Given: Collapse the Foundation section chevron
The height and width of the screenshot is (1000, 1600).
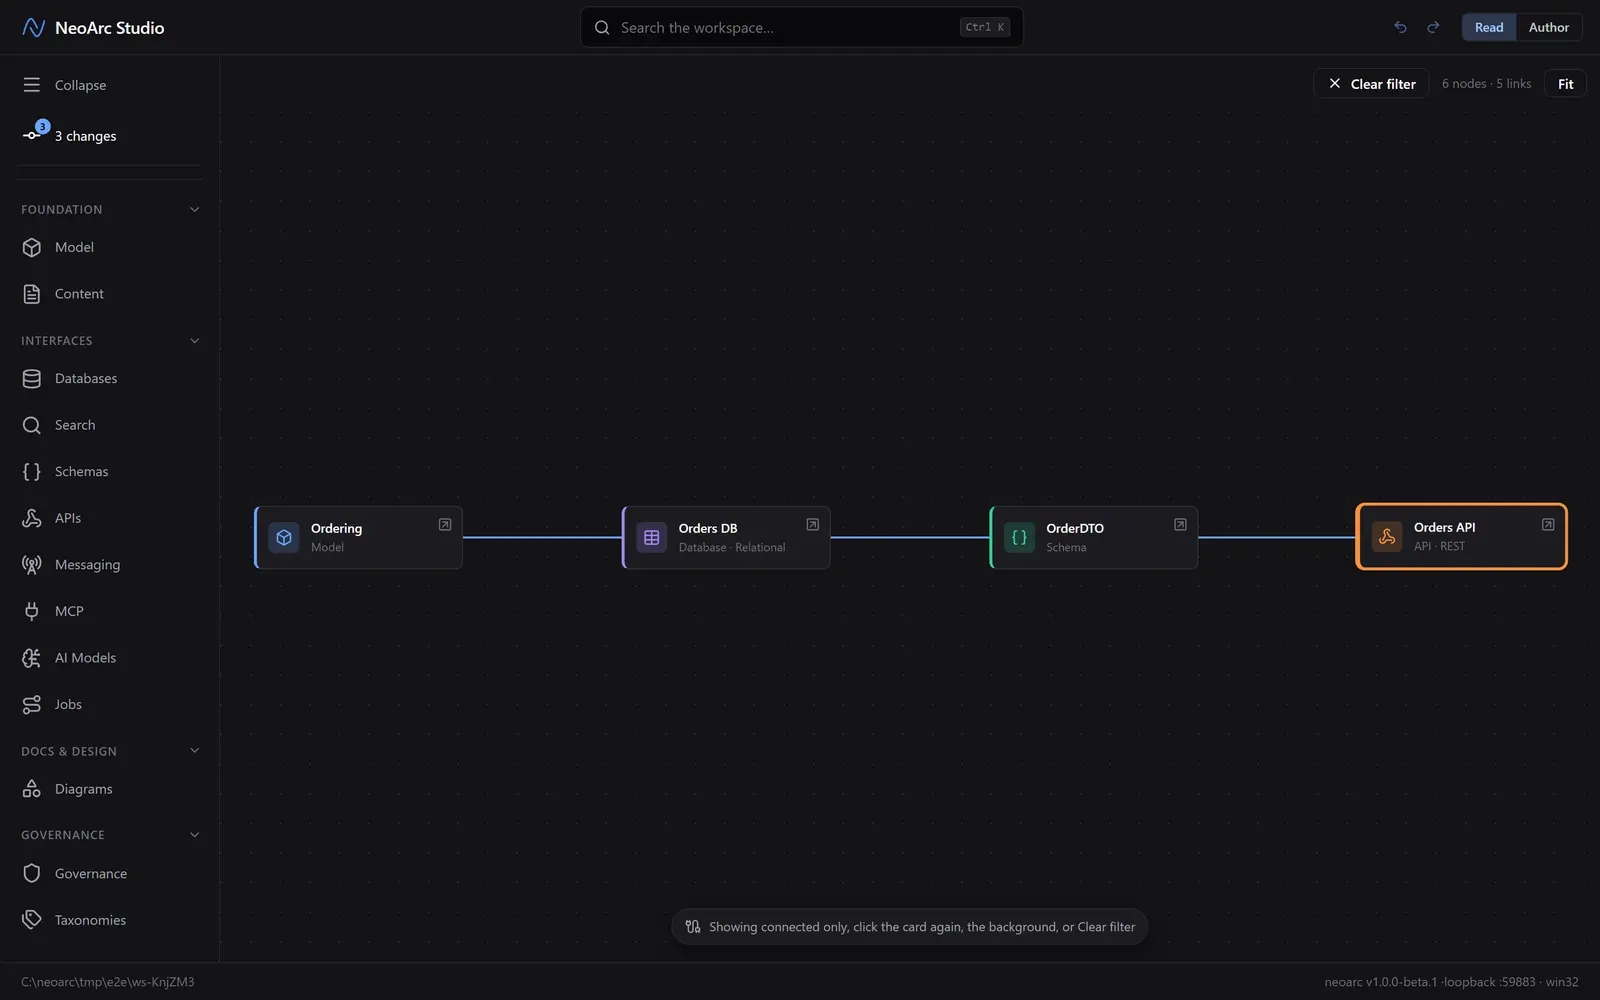Looking at the screenshot, I should pos(194,210).
